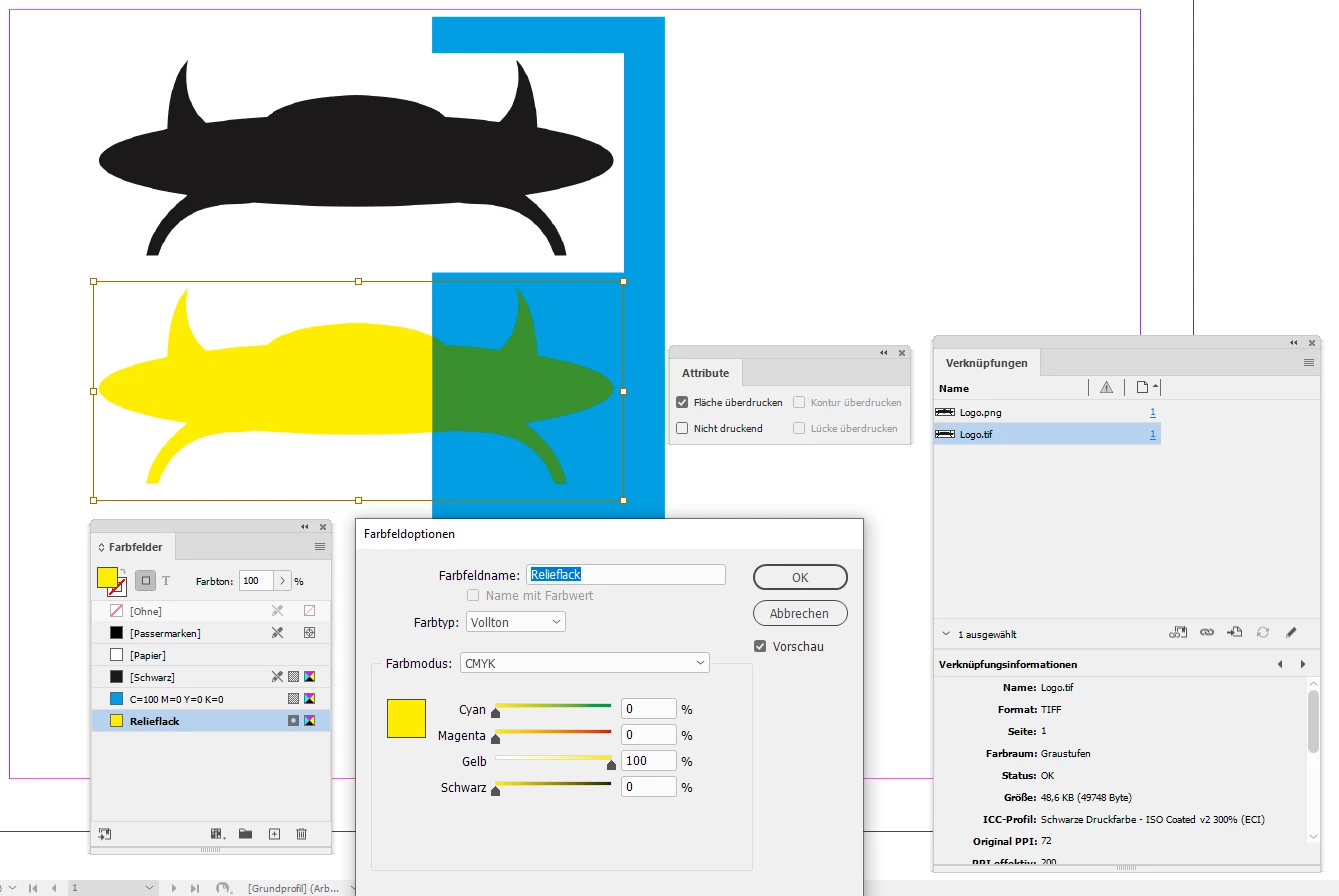
Task: Click Abbrechen in Farbfeldoptionen dialog
Action: pyautogui.click(x=800, y=613)
